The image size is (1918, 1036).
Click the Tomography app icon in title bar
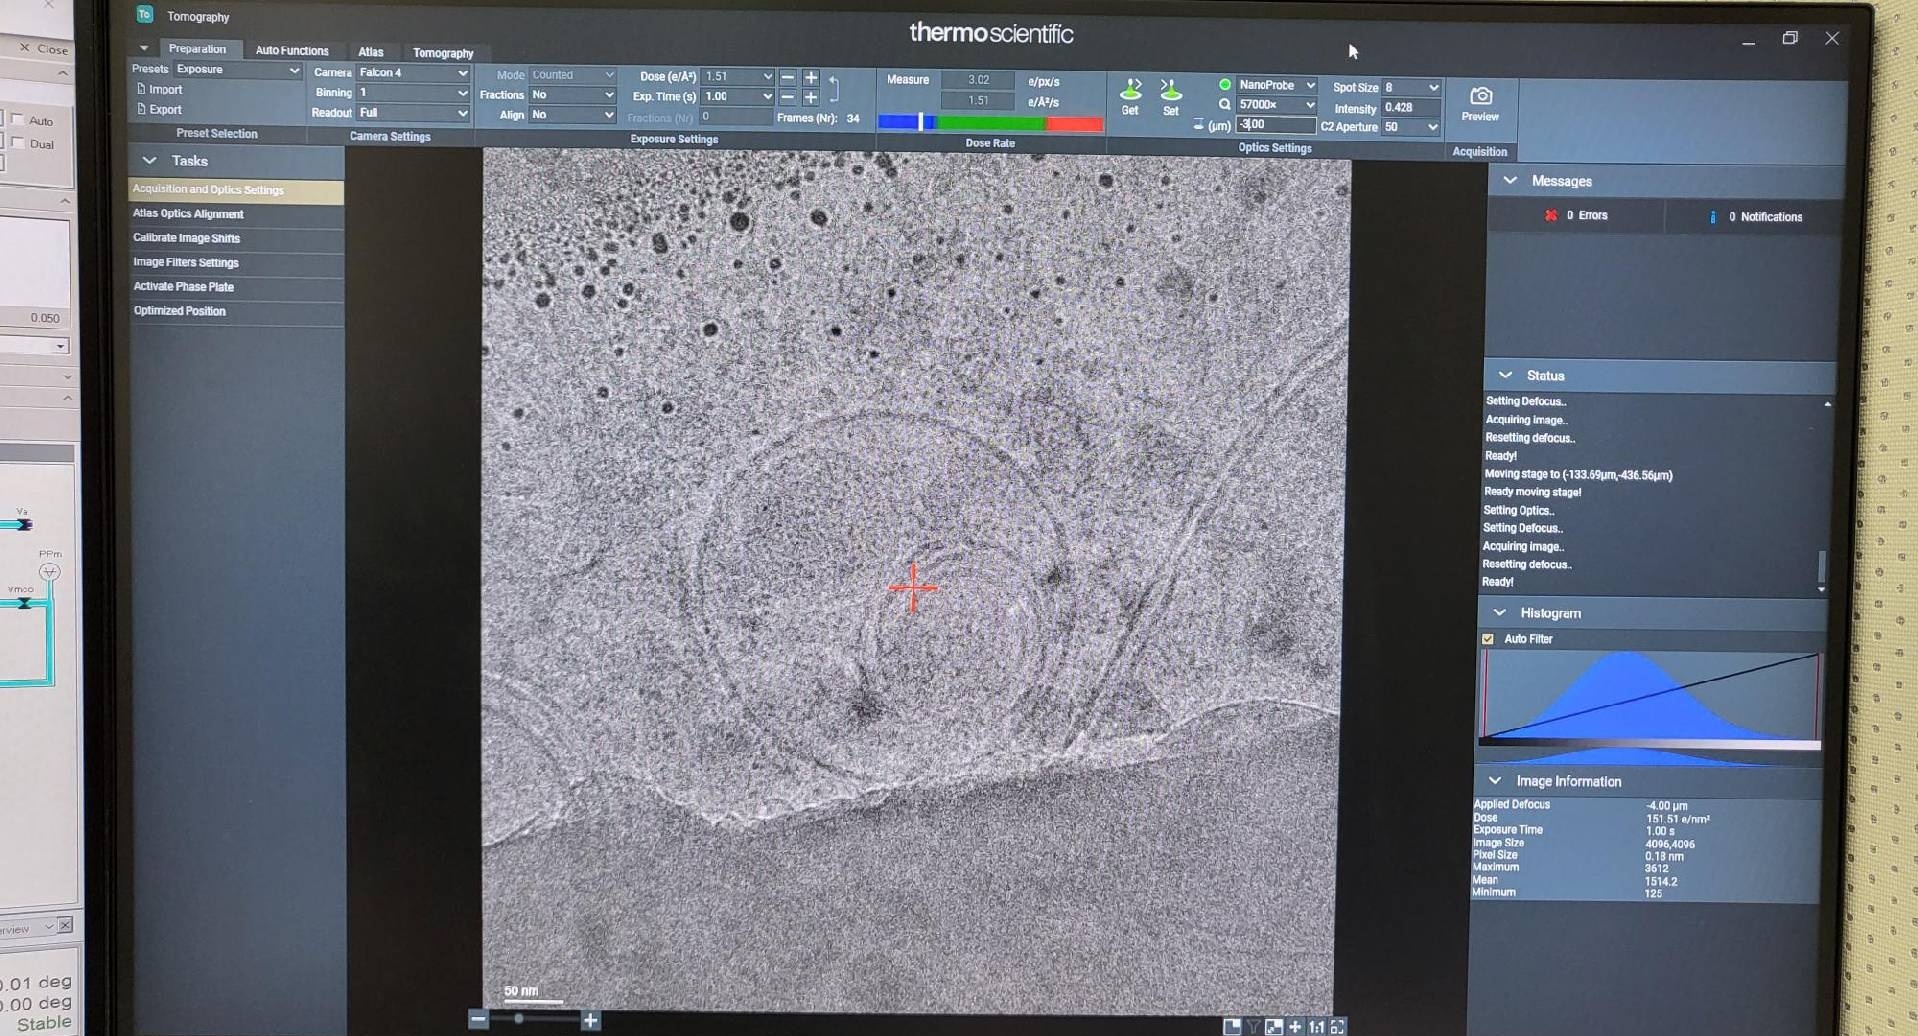145,14
